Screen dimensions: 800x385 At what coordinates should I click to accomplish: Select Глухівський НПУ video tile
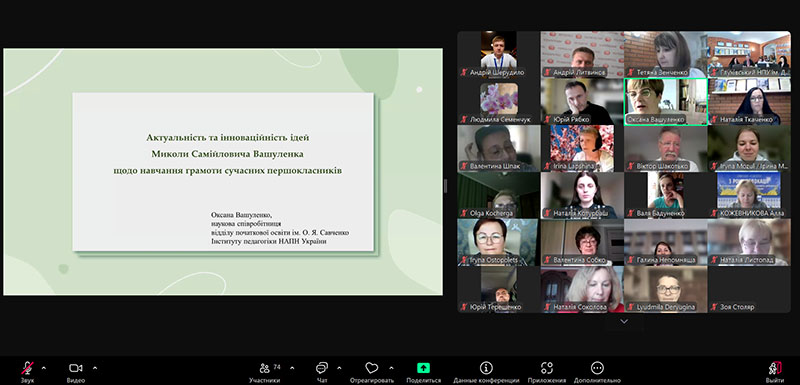[749, 54]
